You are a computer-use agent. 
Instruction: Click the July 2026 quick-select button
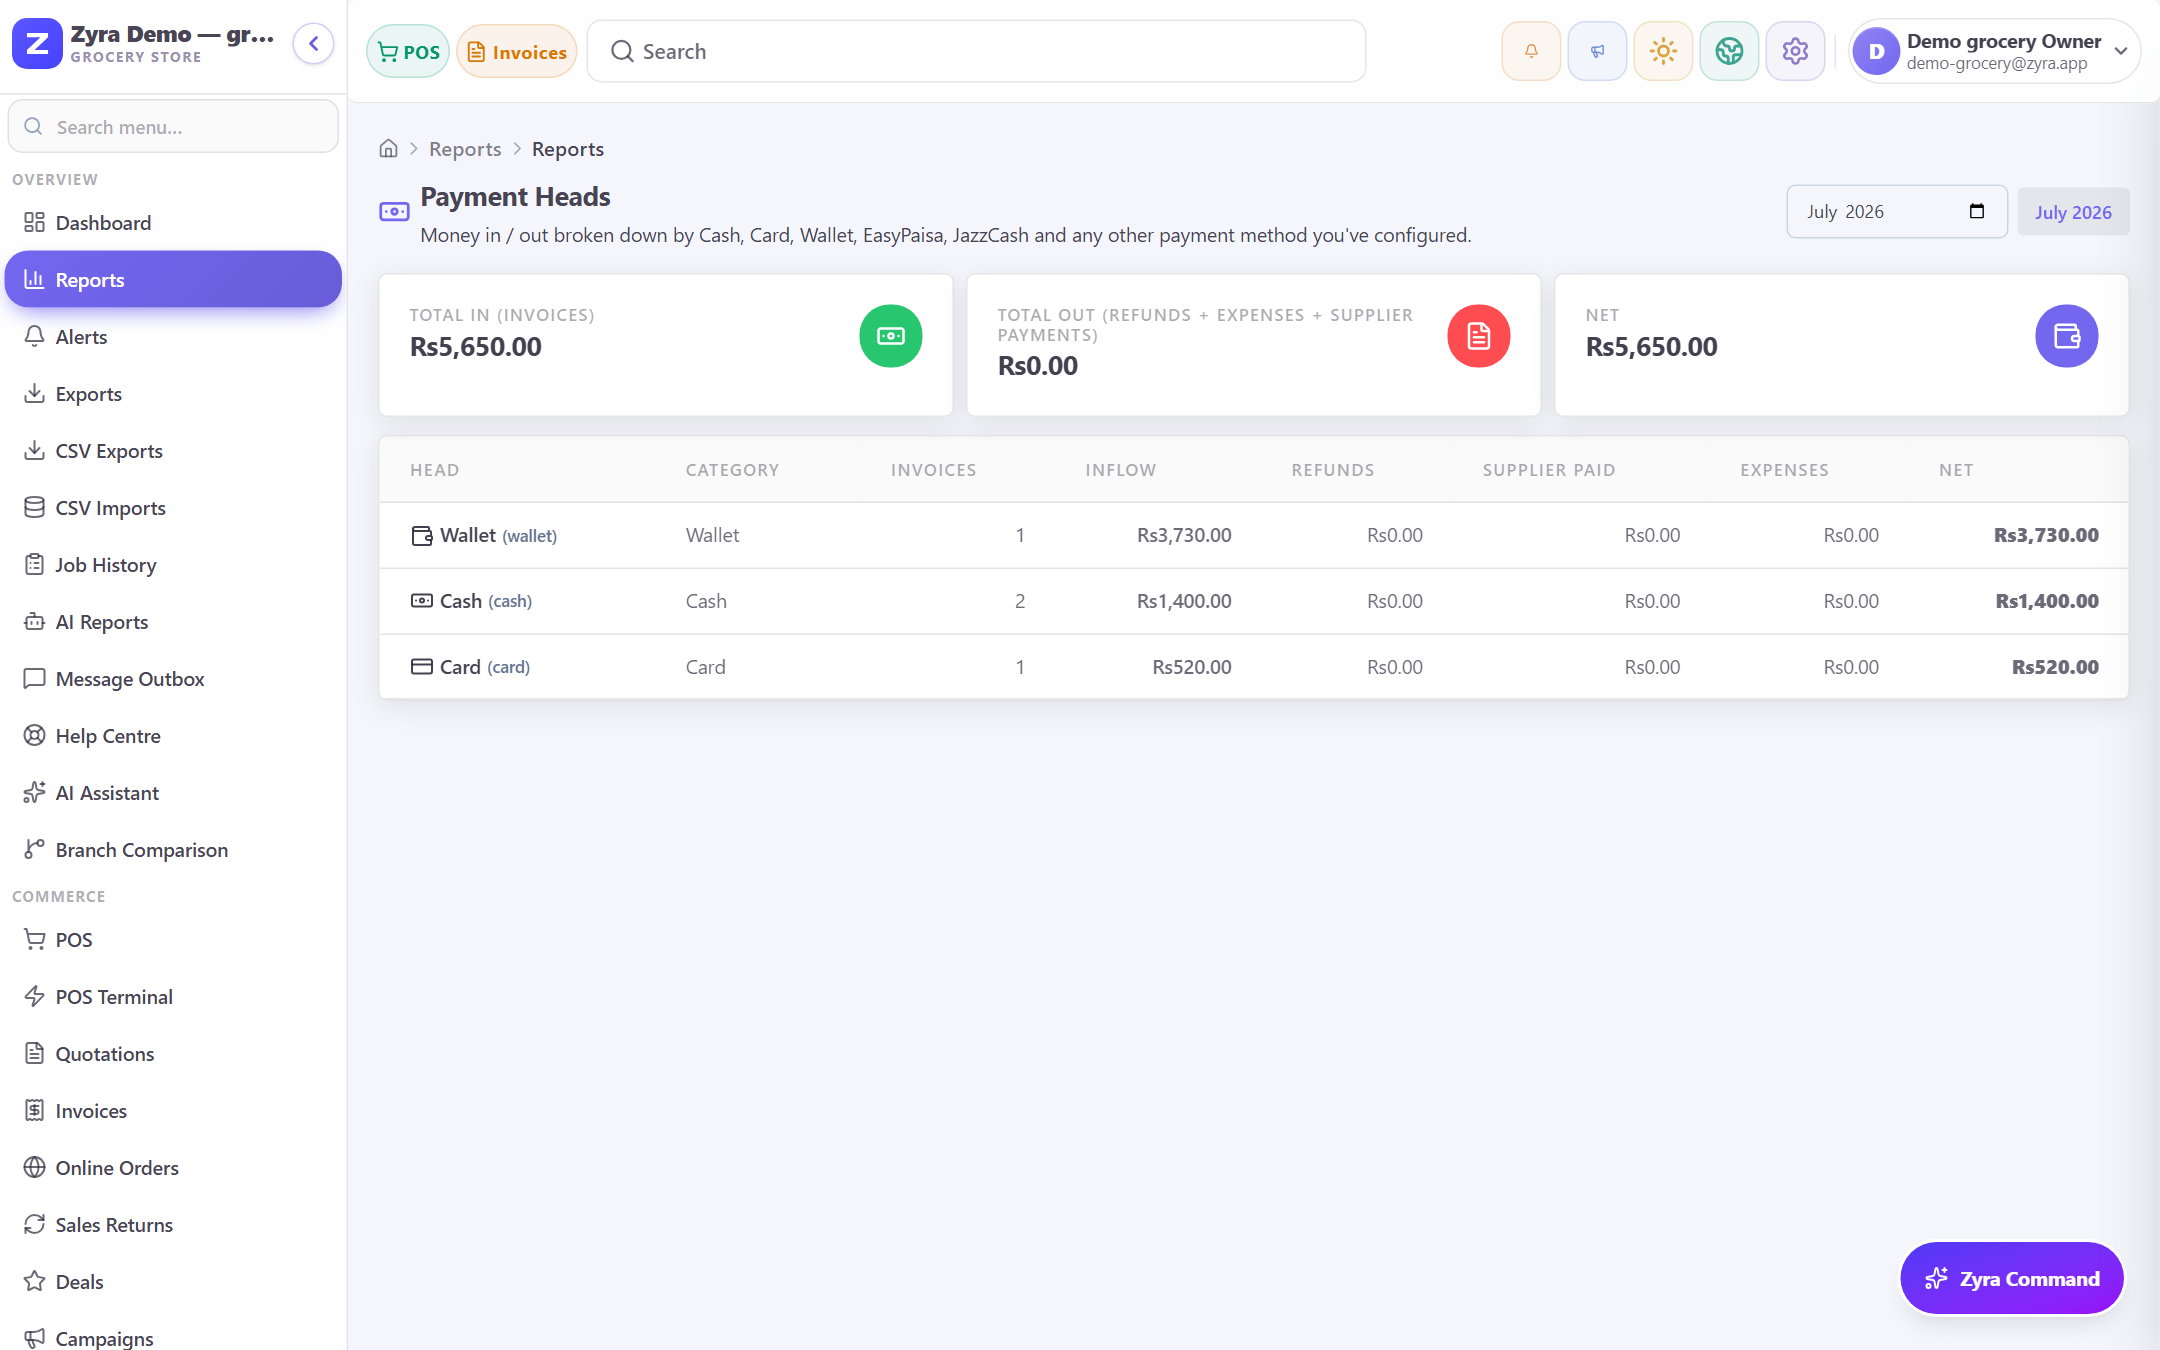coord(2073,212)
